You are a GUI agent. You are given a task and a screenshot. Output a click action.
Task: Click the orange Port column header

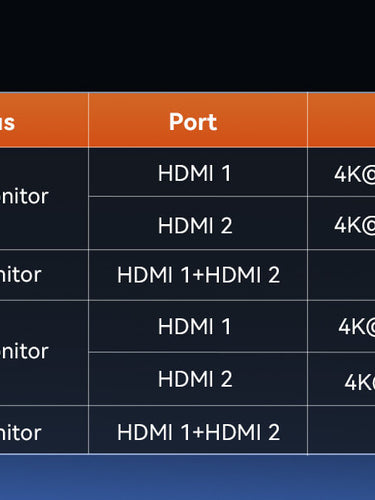[198, 120]
